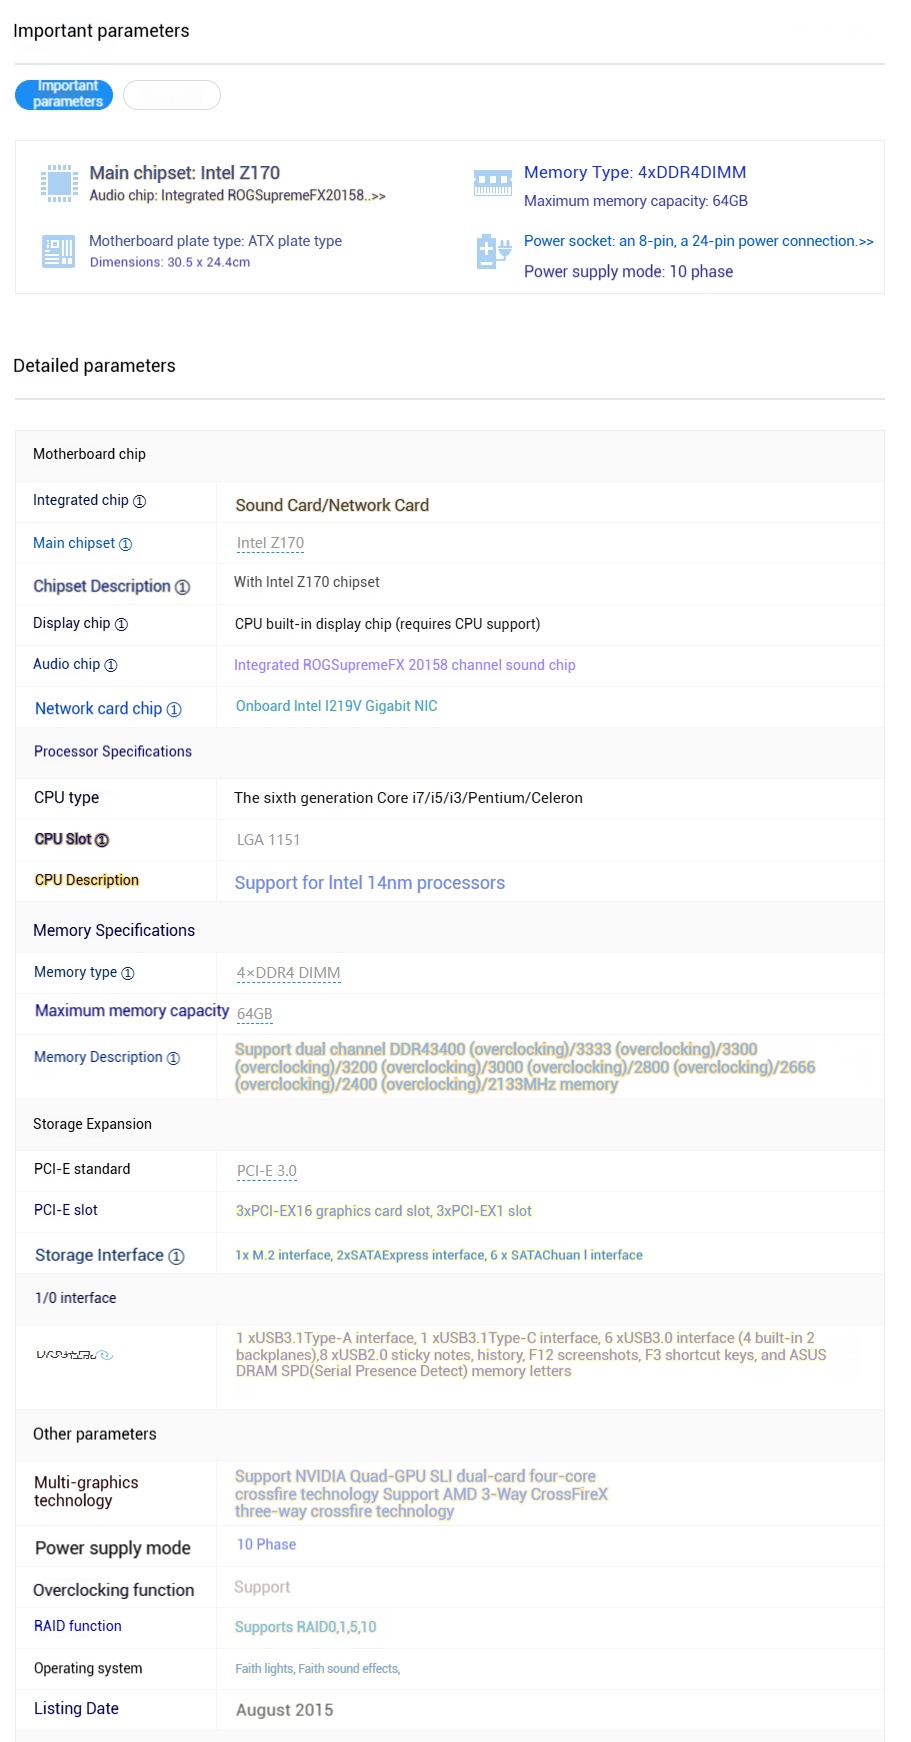911x1742 pixels.
Task: Click info icon next to Audio chip
Action: tap(111, 665)
